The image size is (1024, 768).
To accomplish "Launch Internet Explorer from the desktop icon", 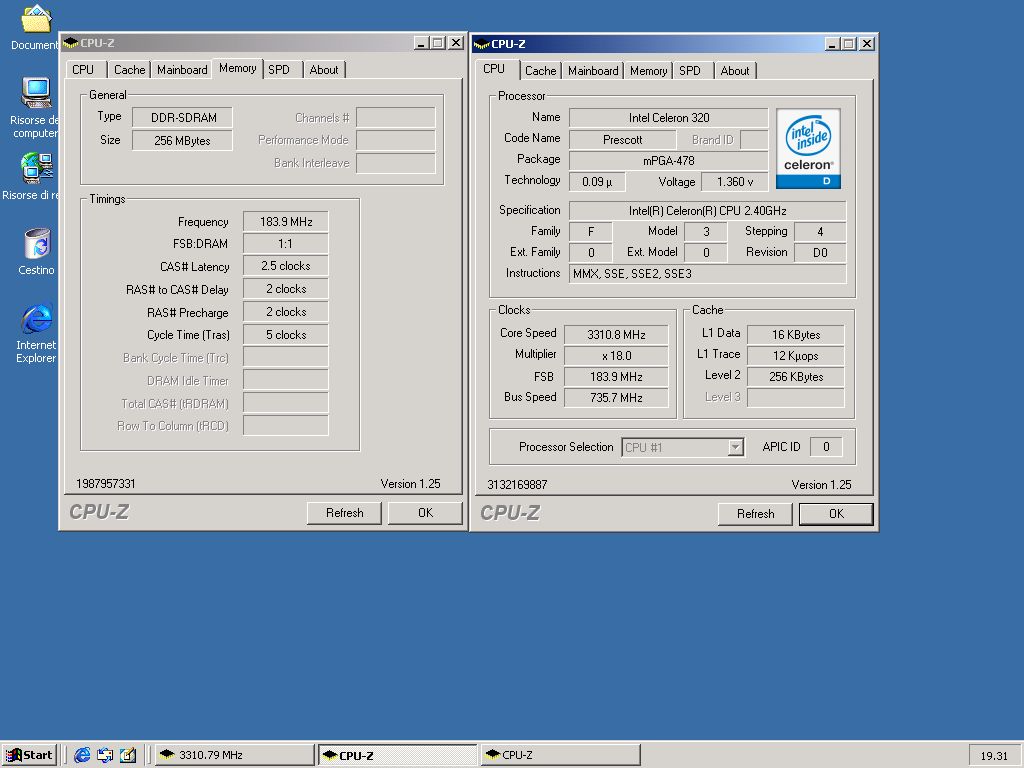I will coord(37,333).
